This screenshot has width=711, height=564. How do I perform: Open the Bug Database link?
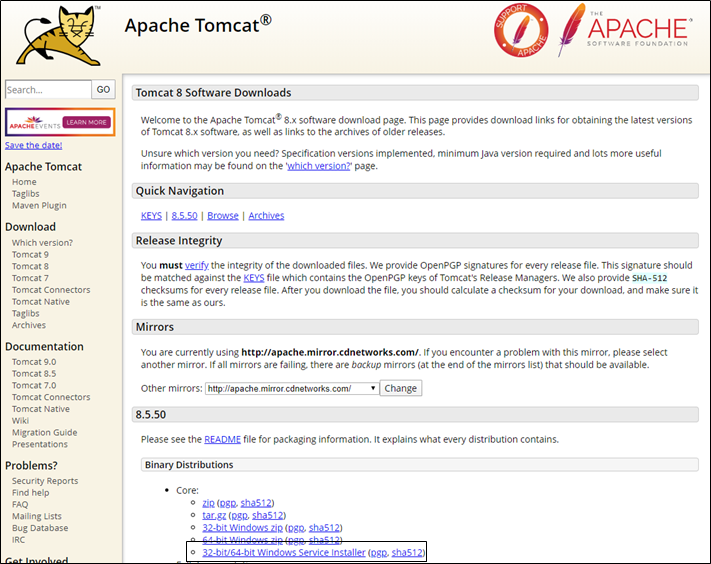tap(40, 528)
